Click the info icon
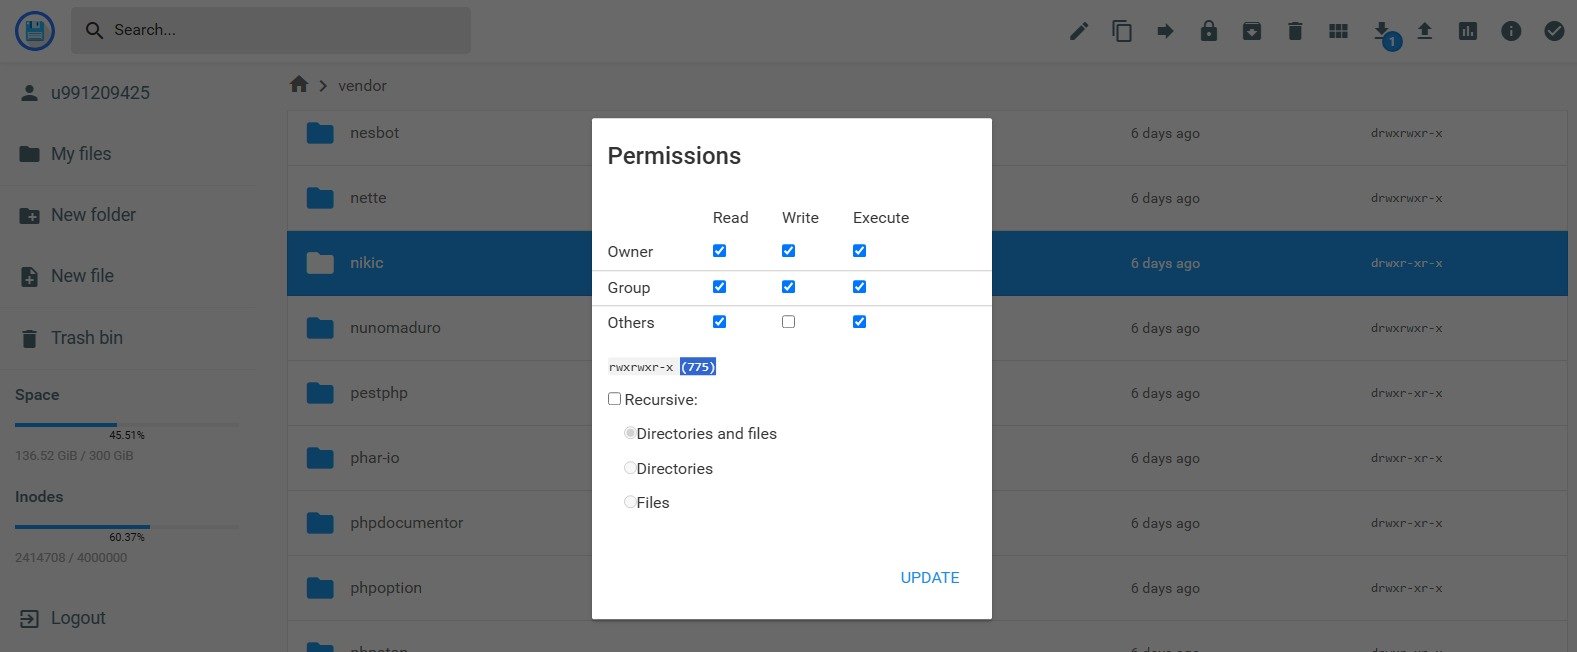 tap(1511, 31)
